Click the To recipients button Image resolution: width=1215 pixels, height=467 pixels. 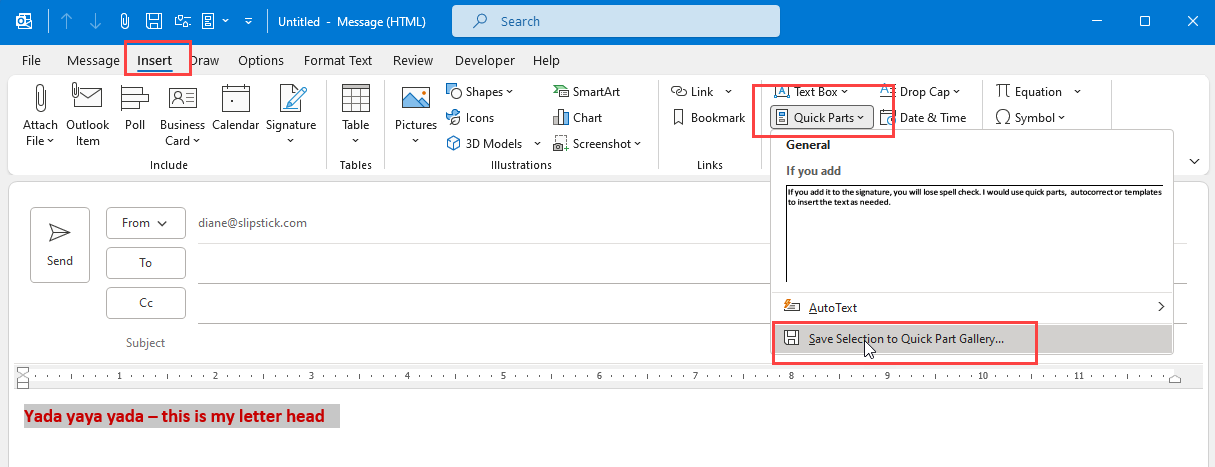(x=145, y=263)
